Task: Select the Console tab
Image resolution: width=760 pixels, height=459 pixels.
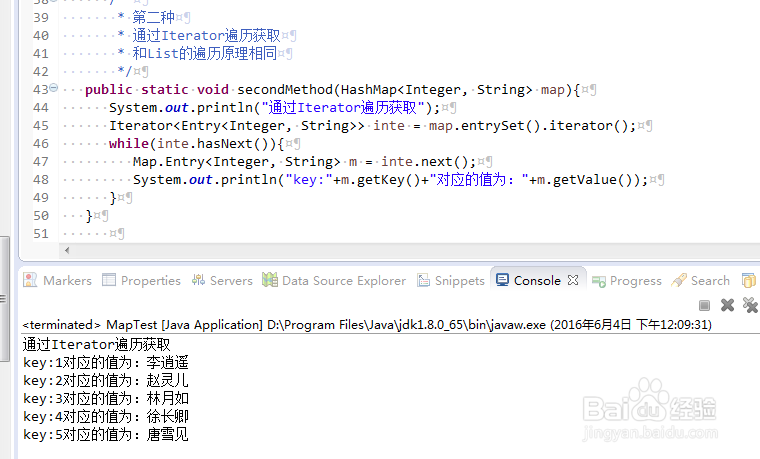Action: tap(536, 281)
